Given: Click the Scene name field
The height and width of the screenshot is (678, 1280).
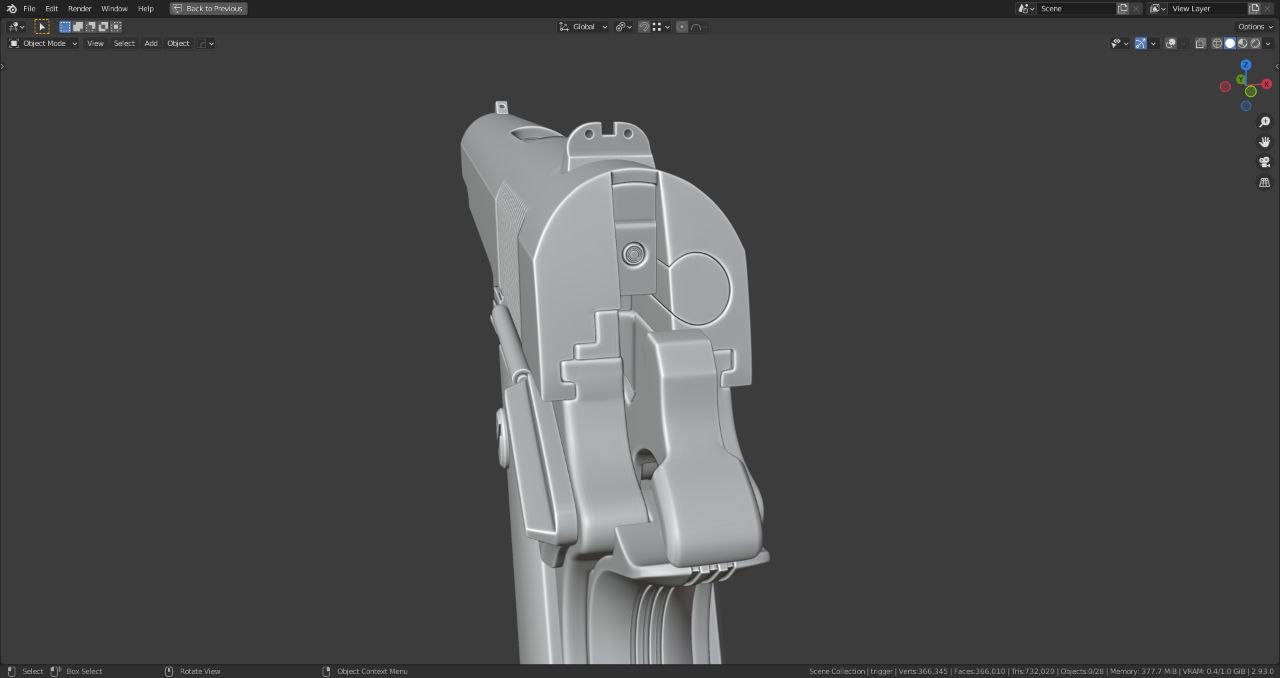Looking at the screenshot, I should tap(1076, 8).
